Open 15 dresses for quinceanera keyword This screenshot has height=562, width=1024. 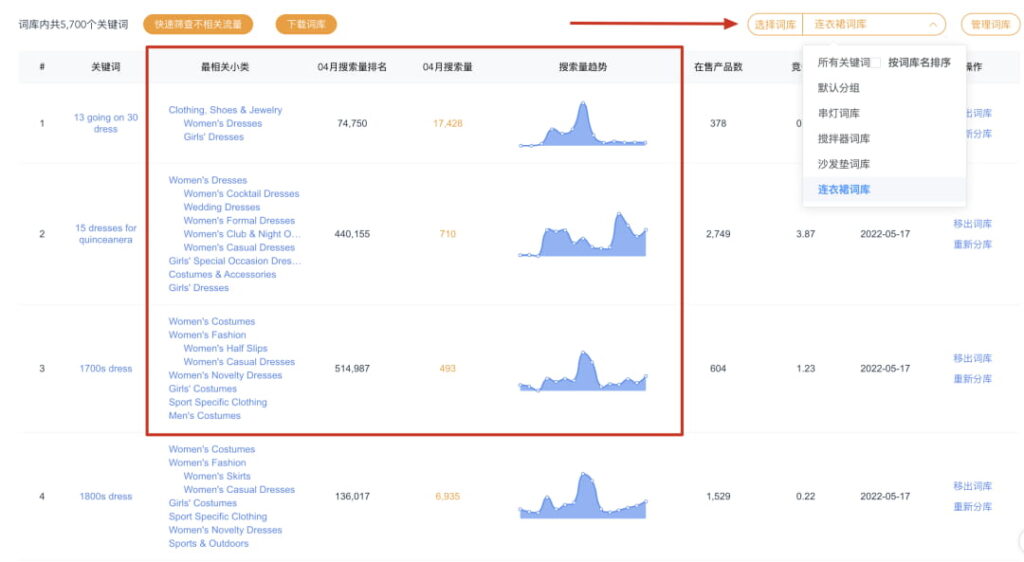106,234
